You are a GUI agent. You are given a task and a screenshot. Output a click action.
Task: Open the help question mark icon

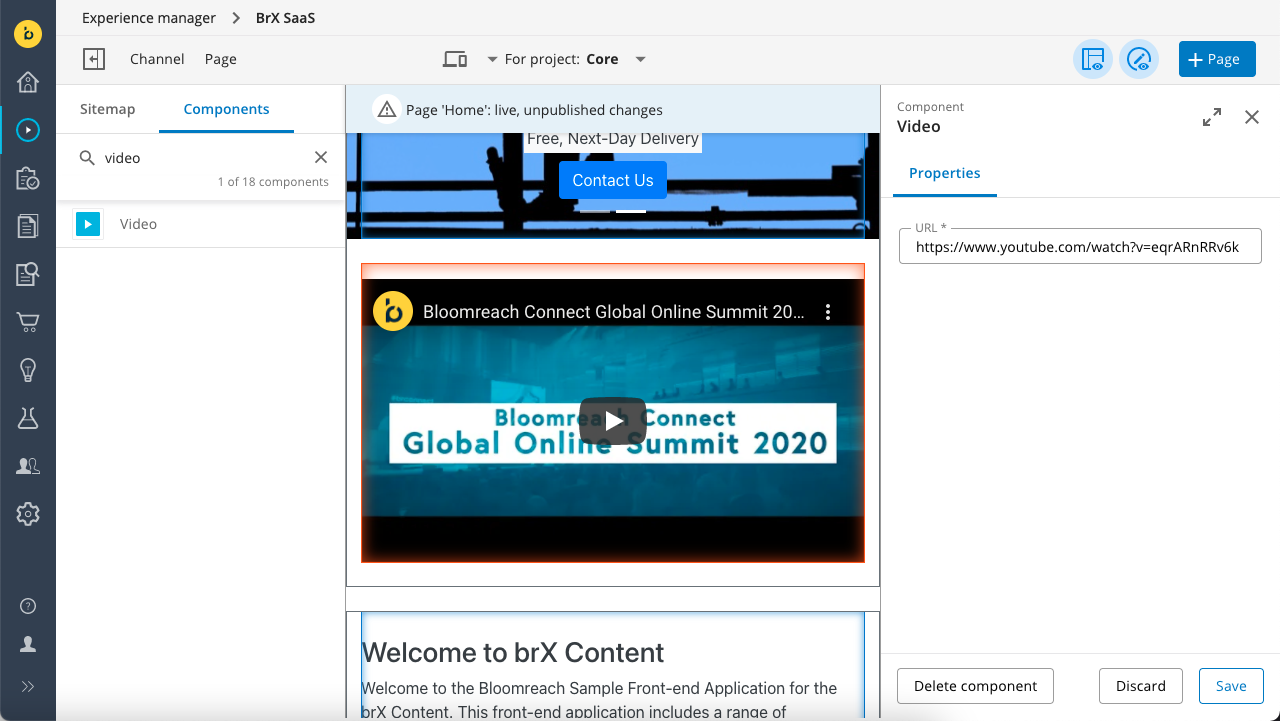[28, 606]
